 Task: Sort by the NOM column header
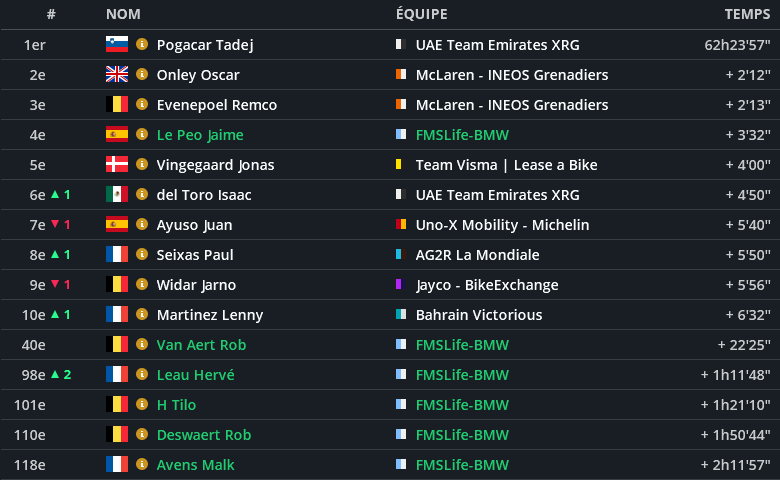click(123, 15)
